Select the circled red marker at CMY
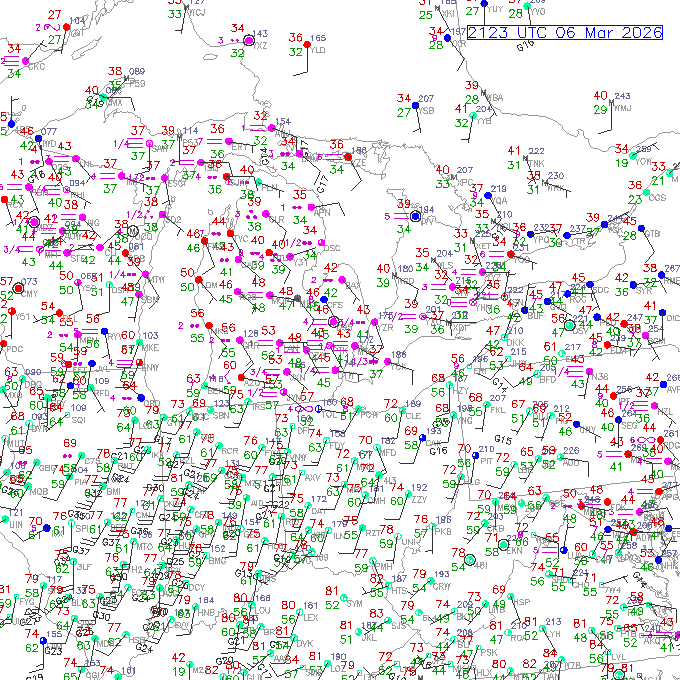 18,289
